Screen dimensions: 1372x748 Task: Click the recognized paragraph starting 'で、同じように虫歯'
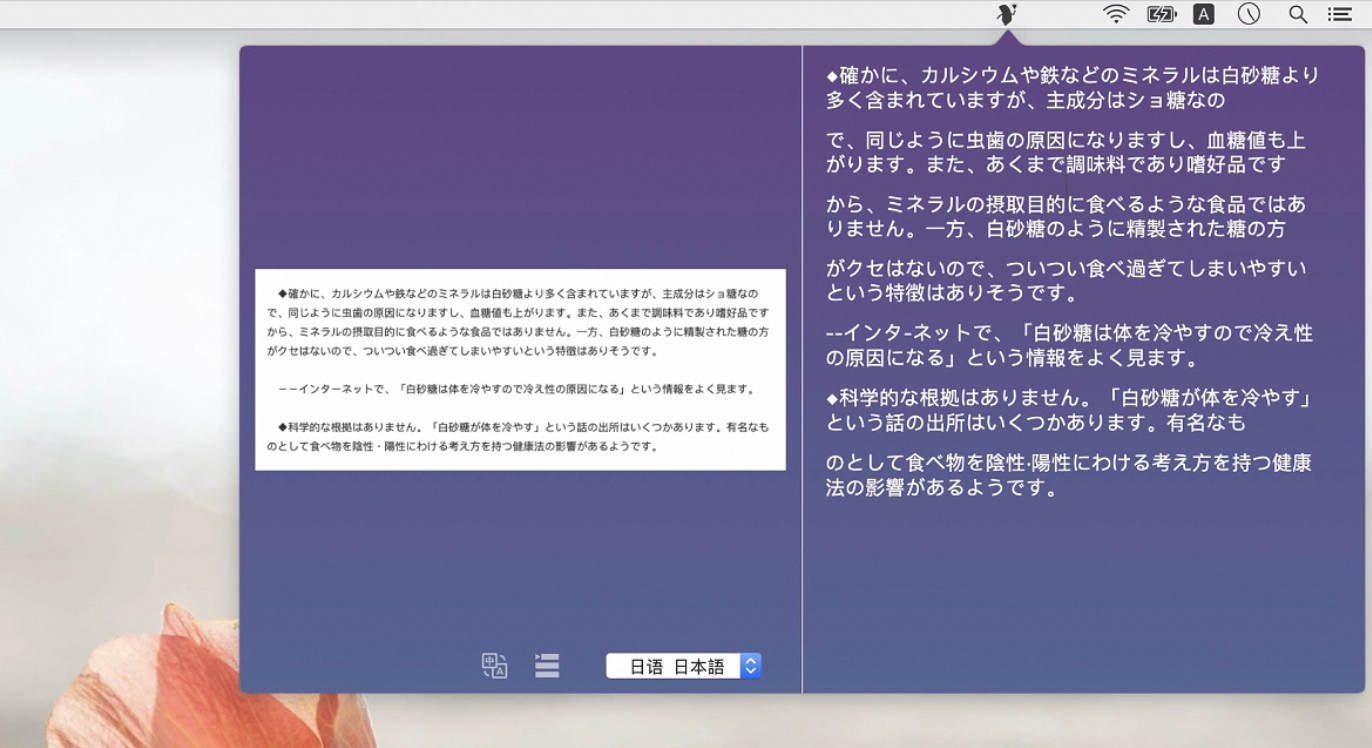pyautogui.click(x=1066, y=152)
